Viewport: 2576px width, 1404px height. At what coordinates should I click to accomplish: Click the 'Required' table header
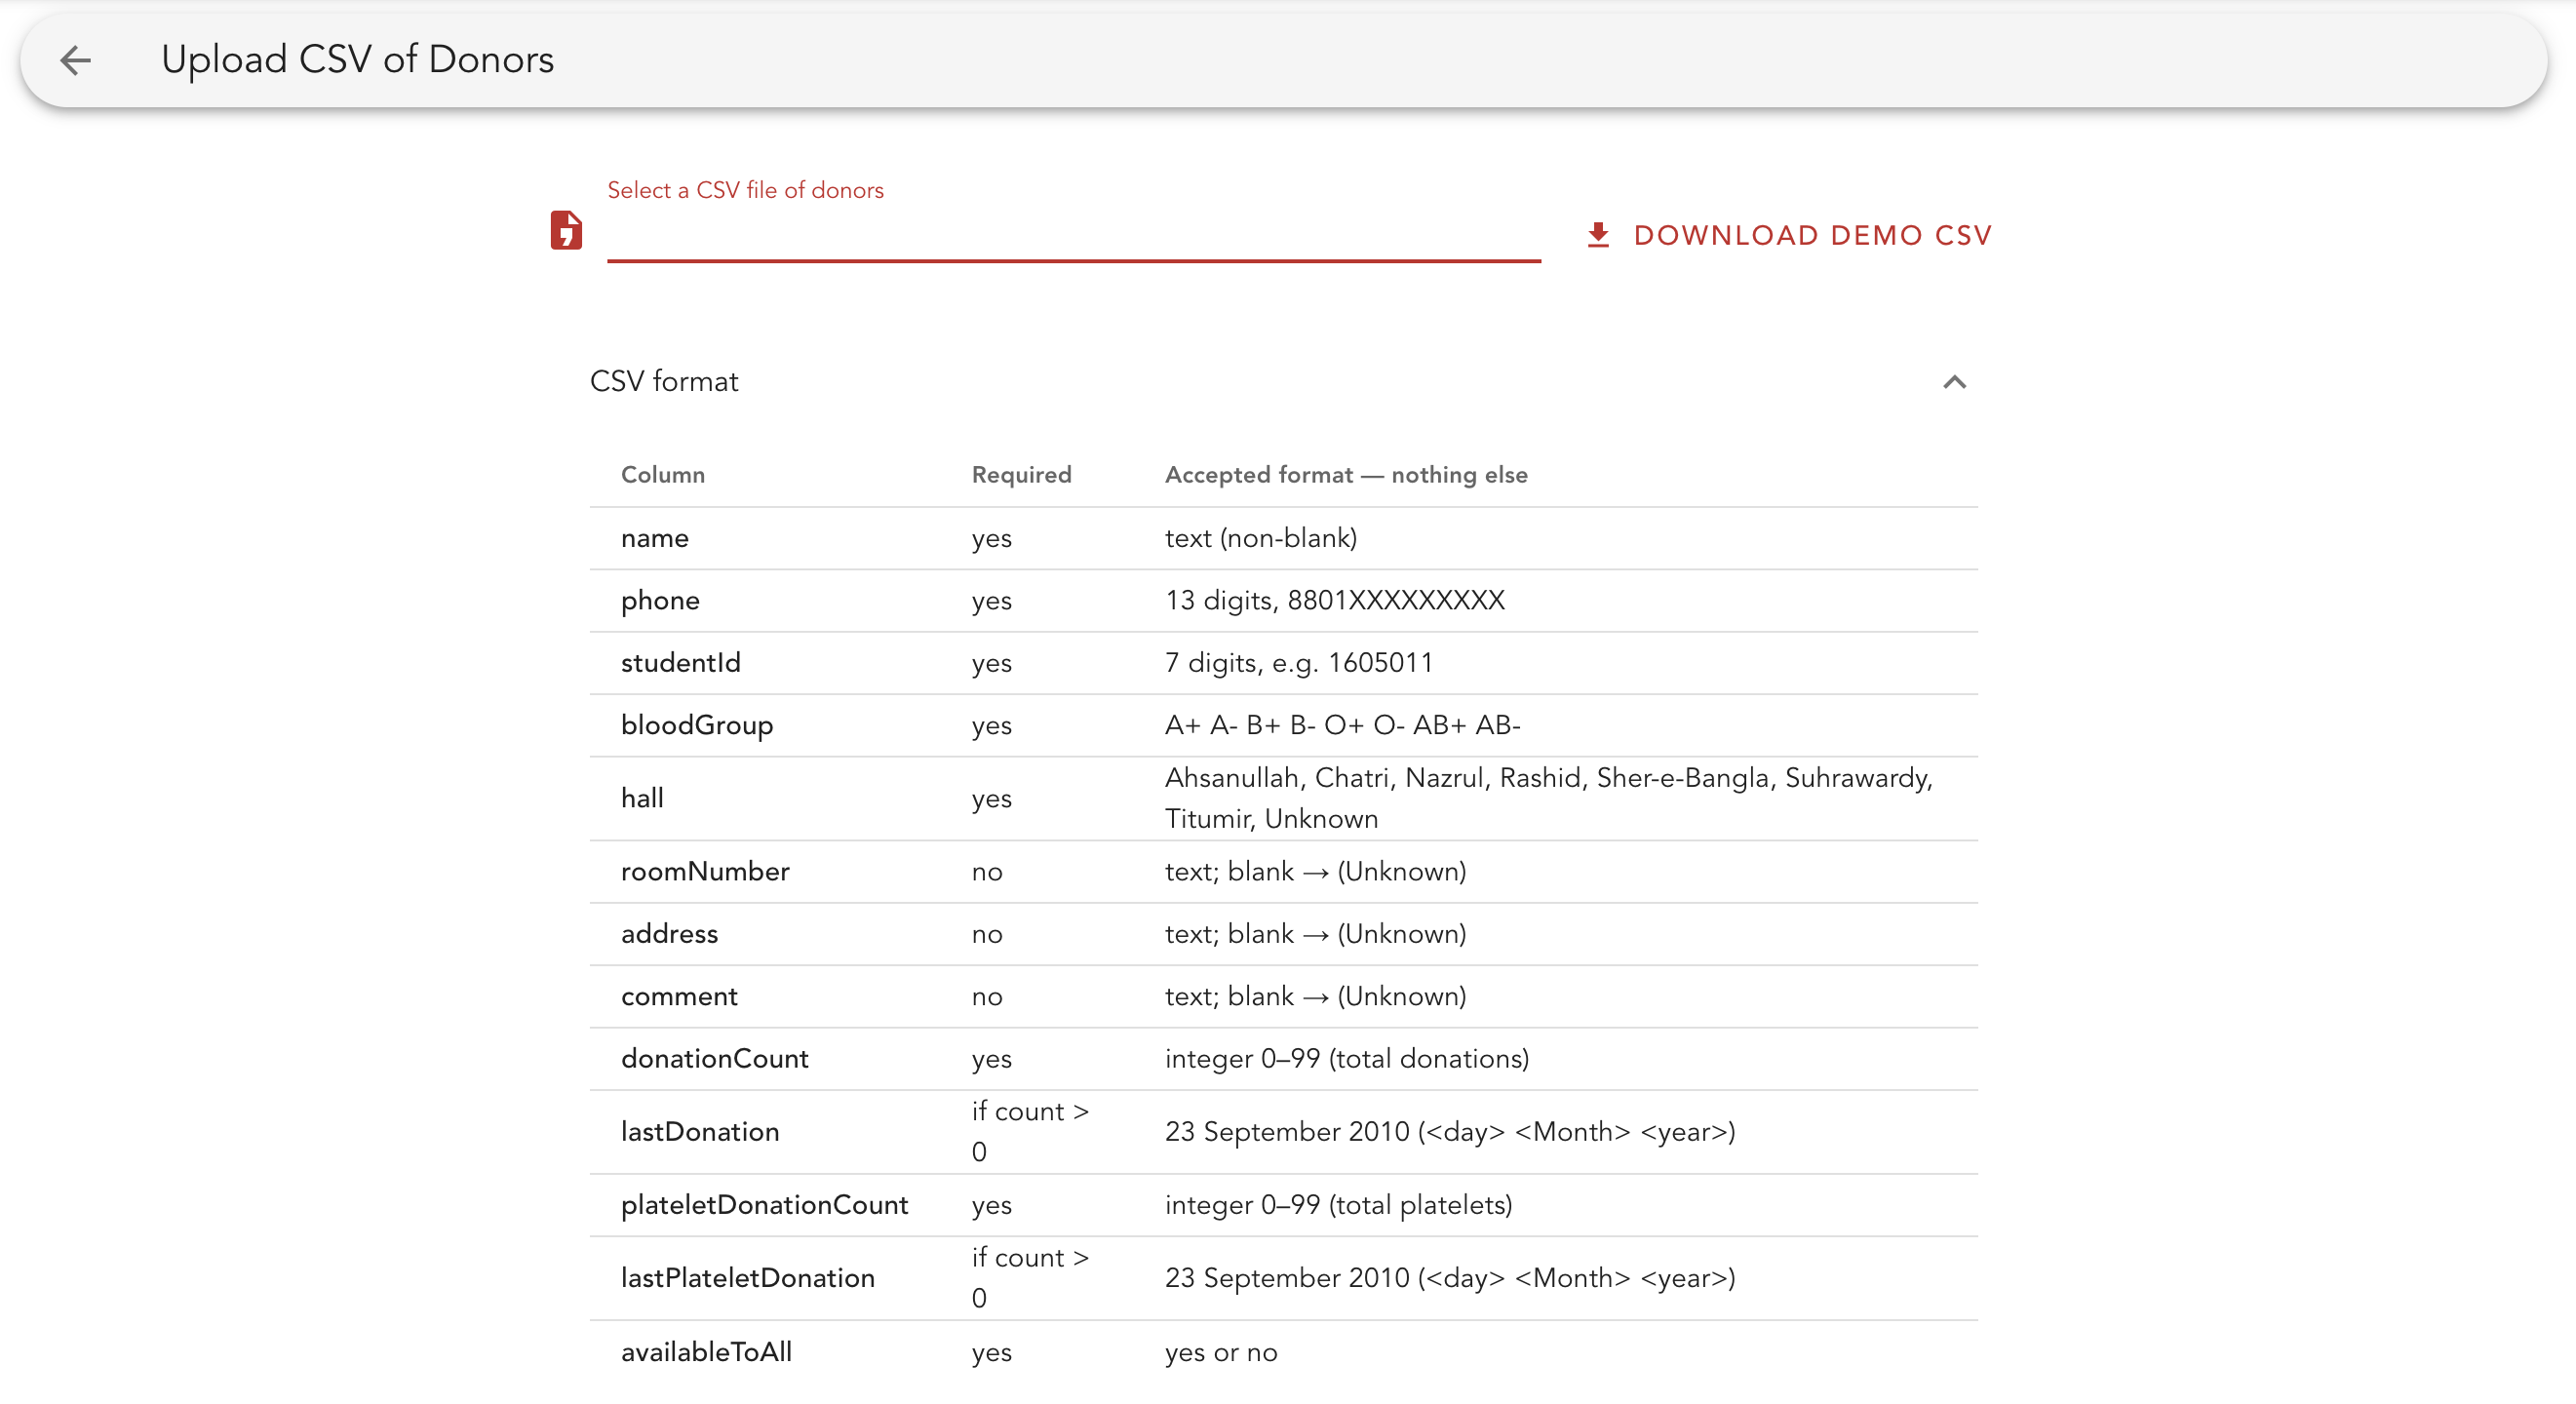[x=1021, y=475]
